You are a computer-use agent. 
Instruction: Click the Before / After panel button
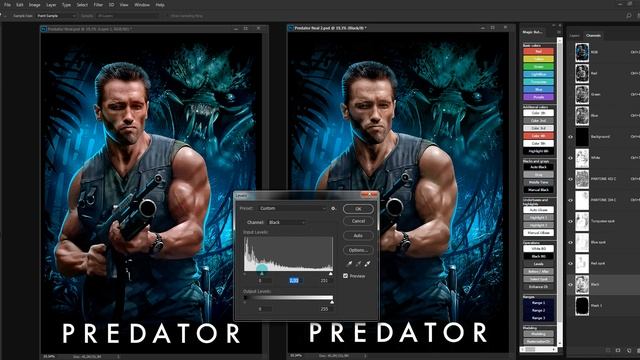538,271
